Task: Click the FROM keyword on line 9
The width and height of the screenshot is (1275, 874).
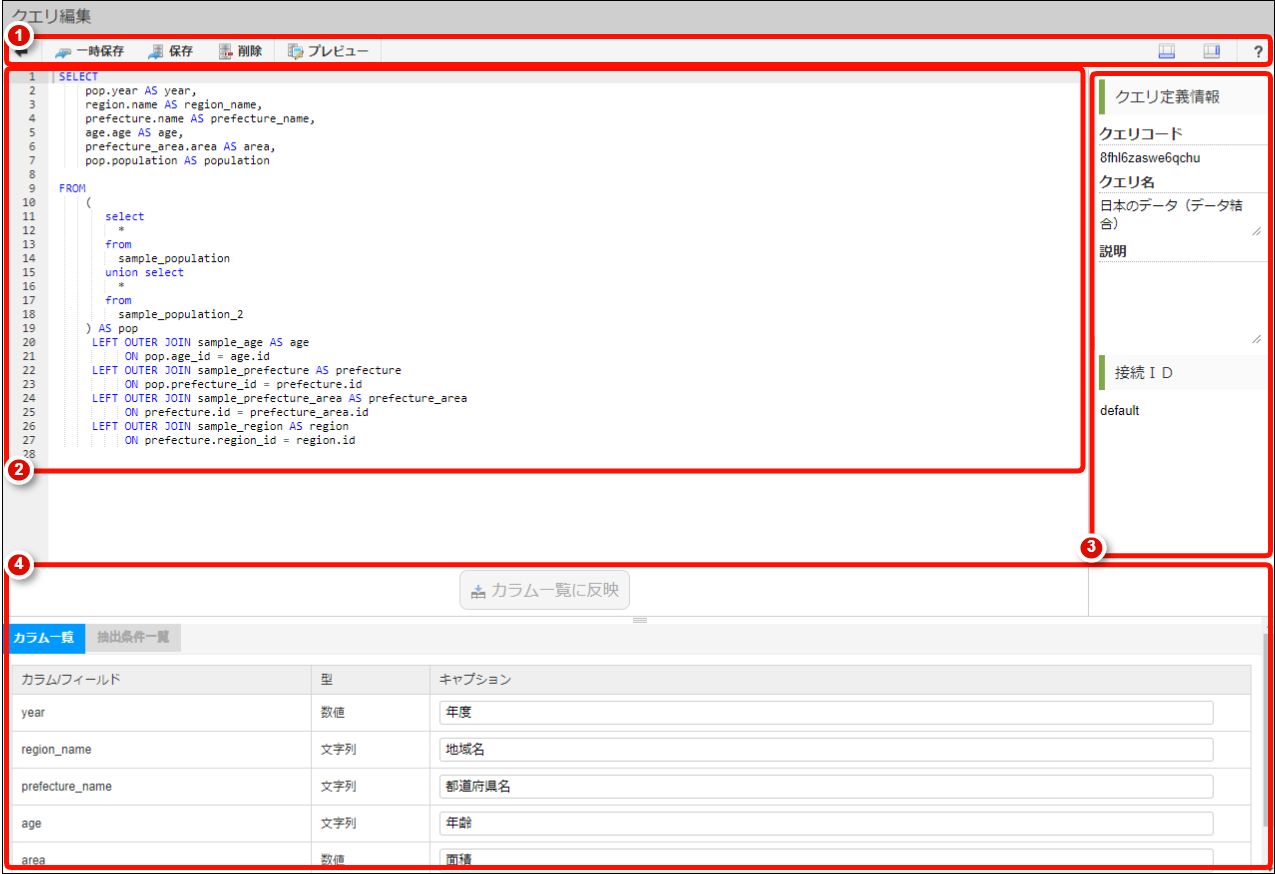Action: pos(72,188)
